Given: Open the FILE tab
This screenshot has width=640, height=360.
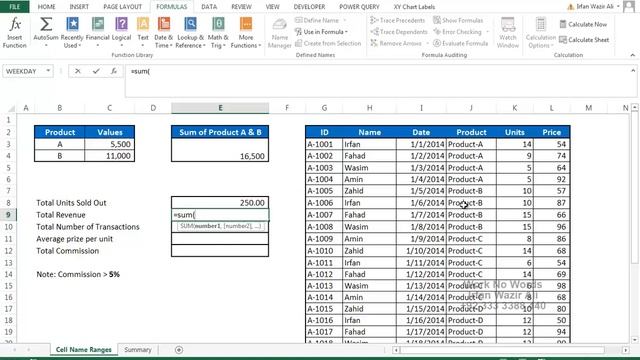Looking at the screenshot, I should 14,7.
